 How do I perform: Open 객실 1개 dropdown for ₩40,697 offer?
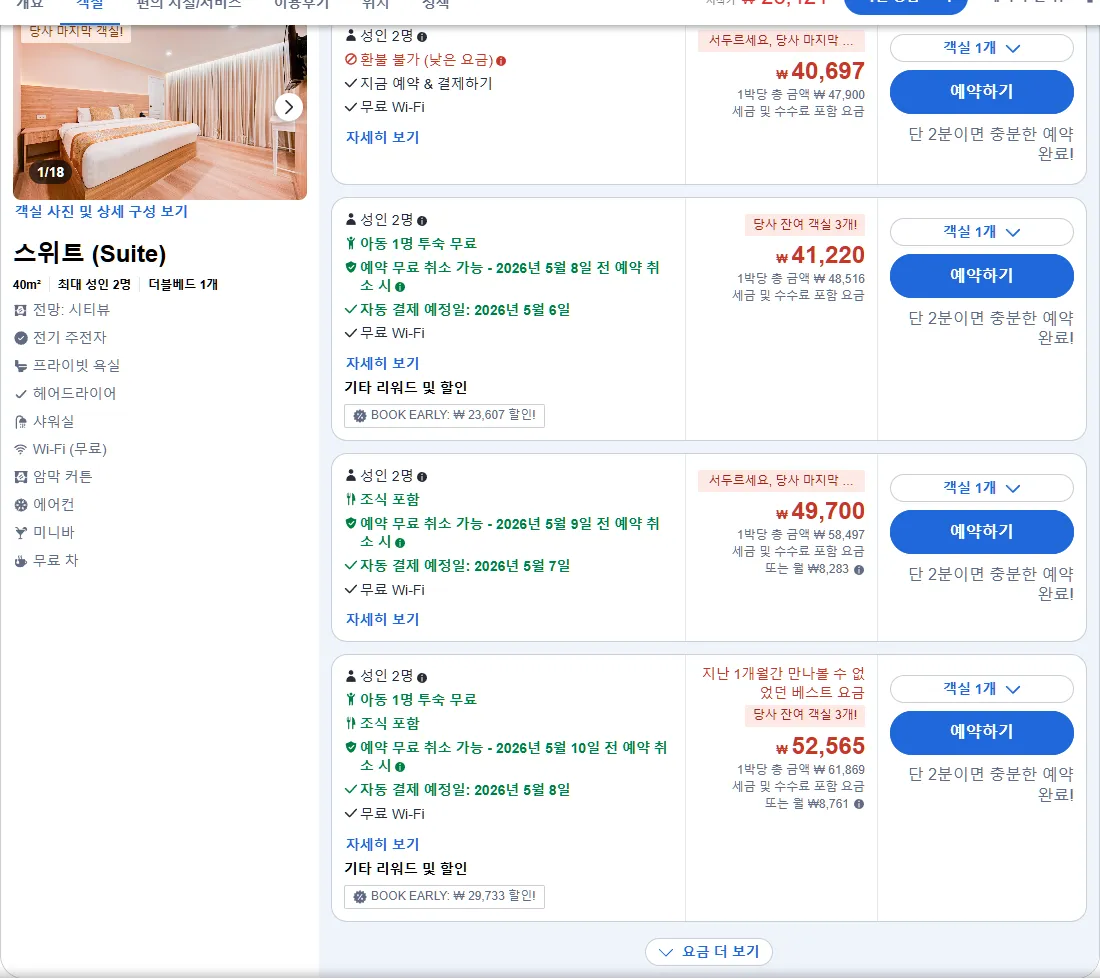coord(981,48)
